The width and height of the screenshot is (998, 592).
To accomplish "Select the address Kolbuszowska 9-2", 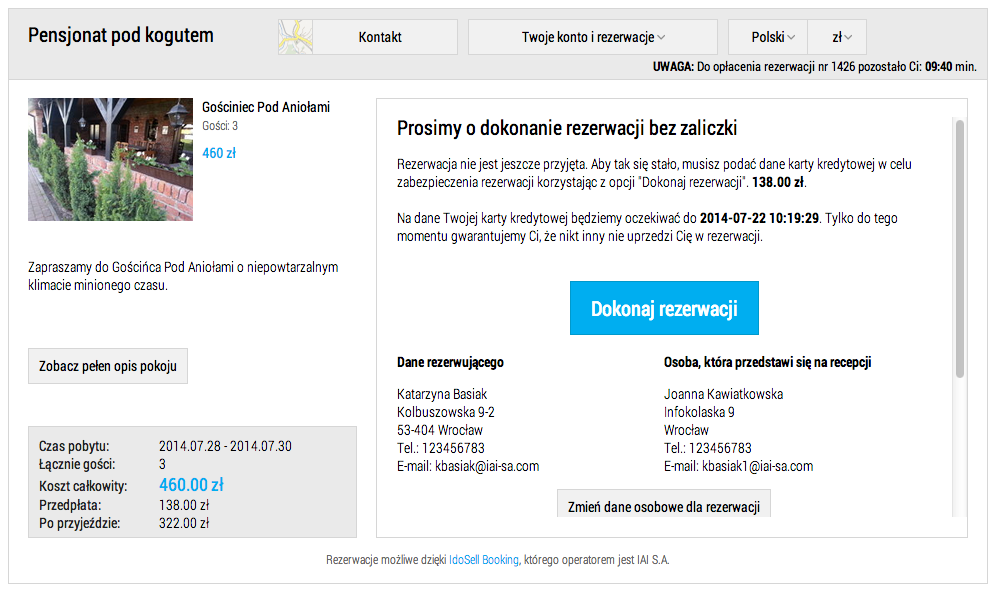I will 446,412.
